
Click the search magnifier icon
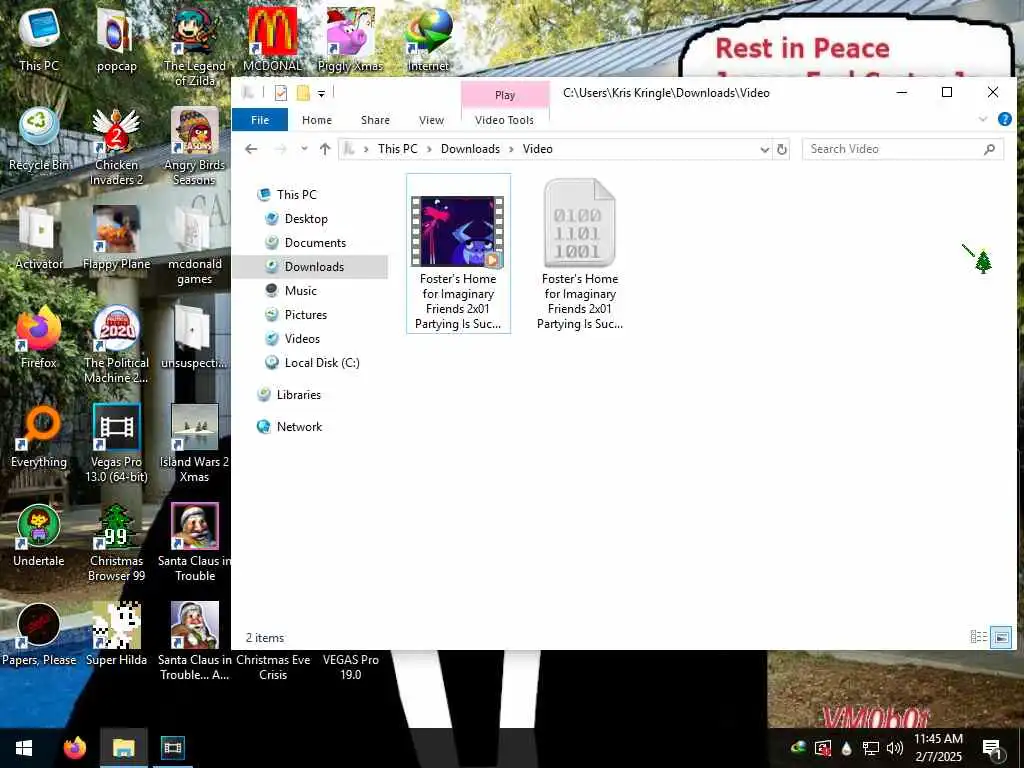(x=990, y=149)
